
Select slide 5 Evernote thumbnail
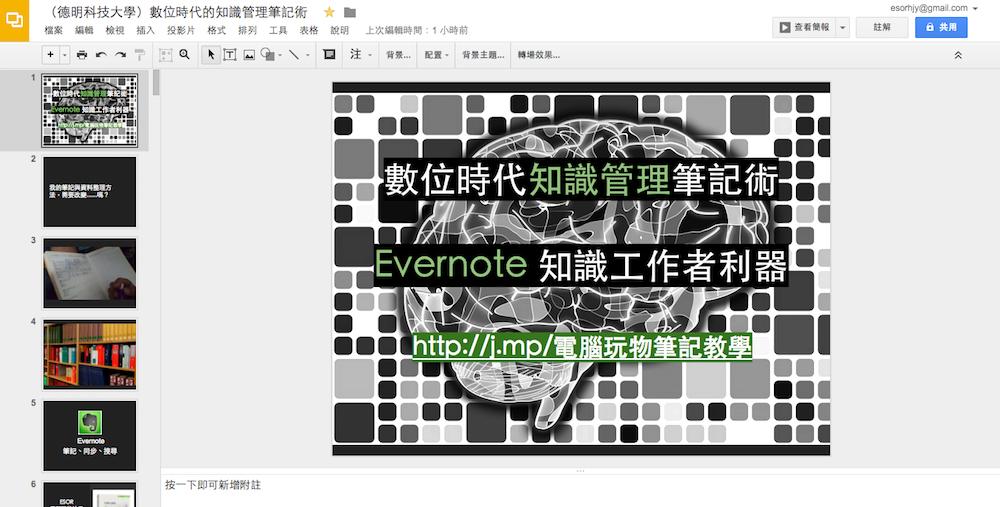90,436
